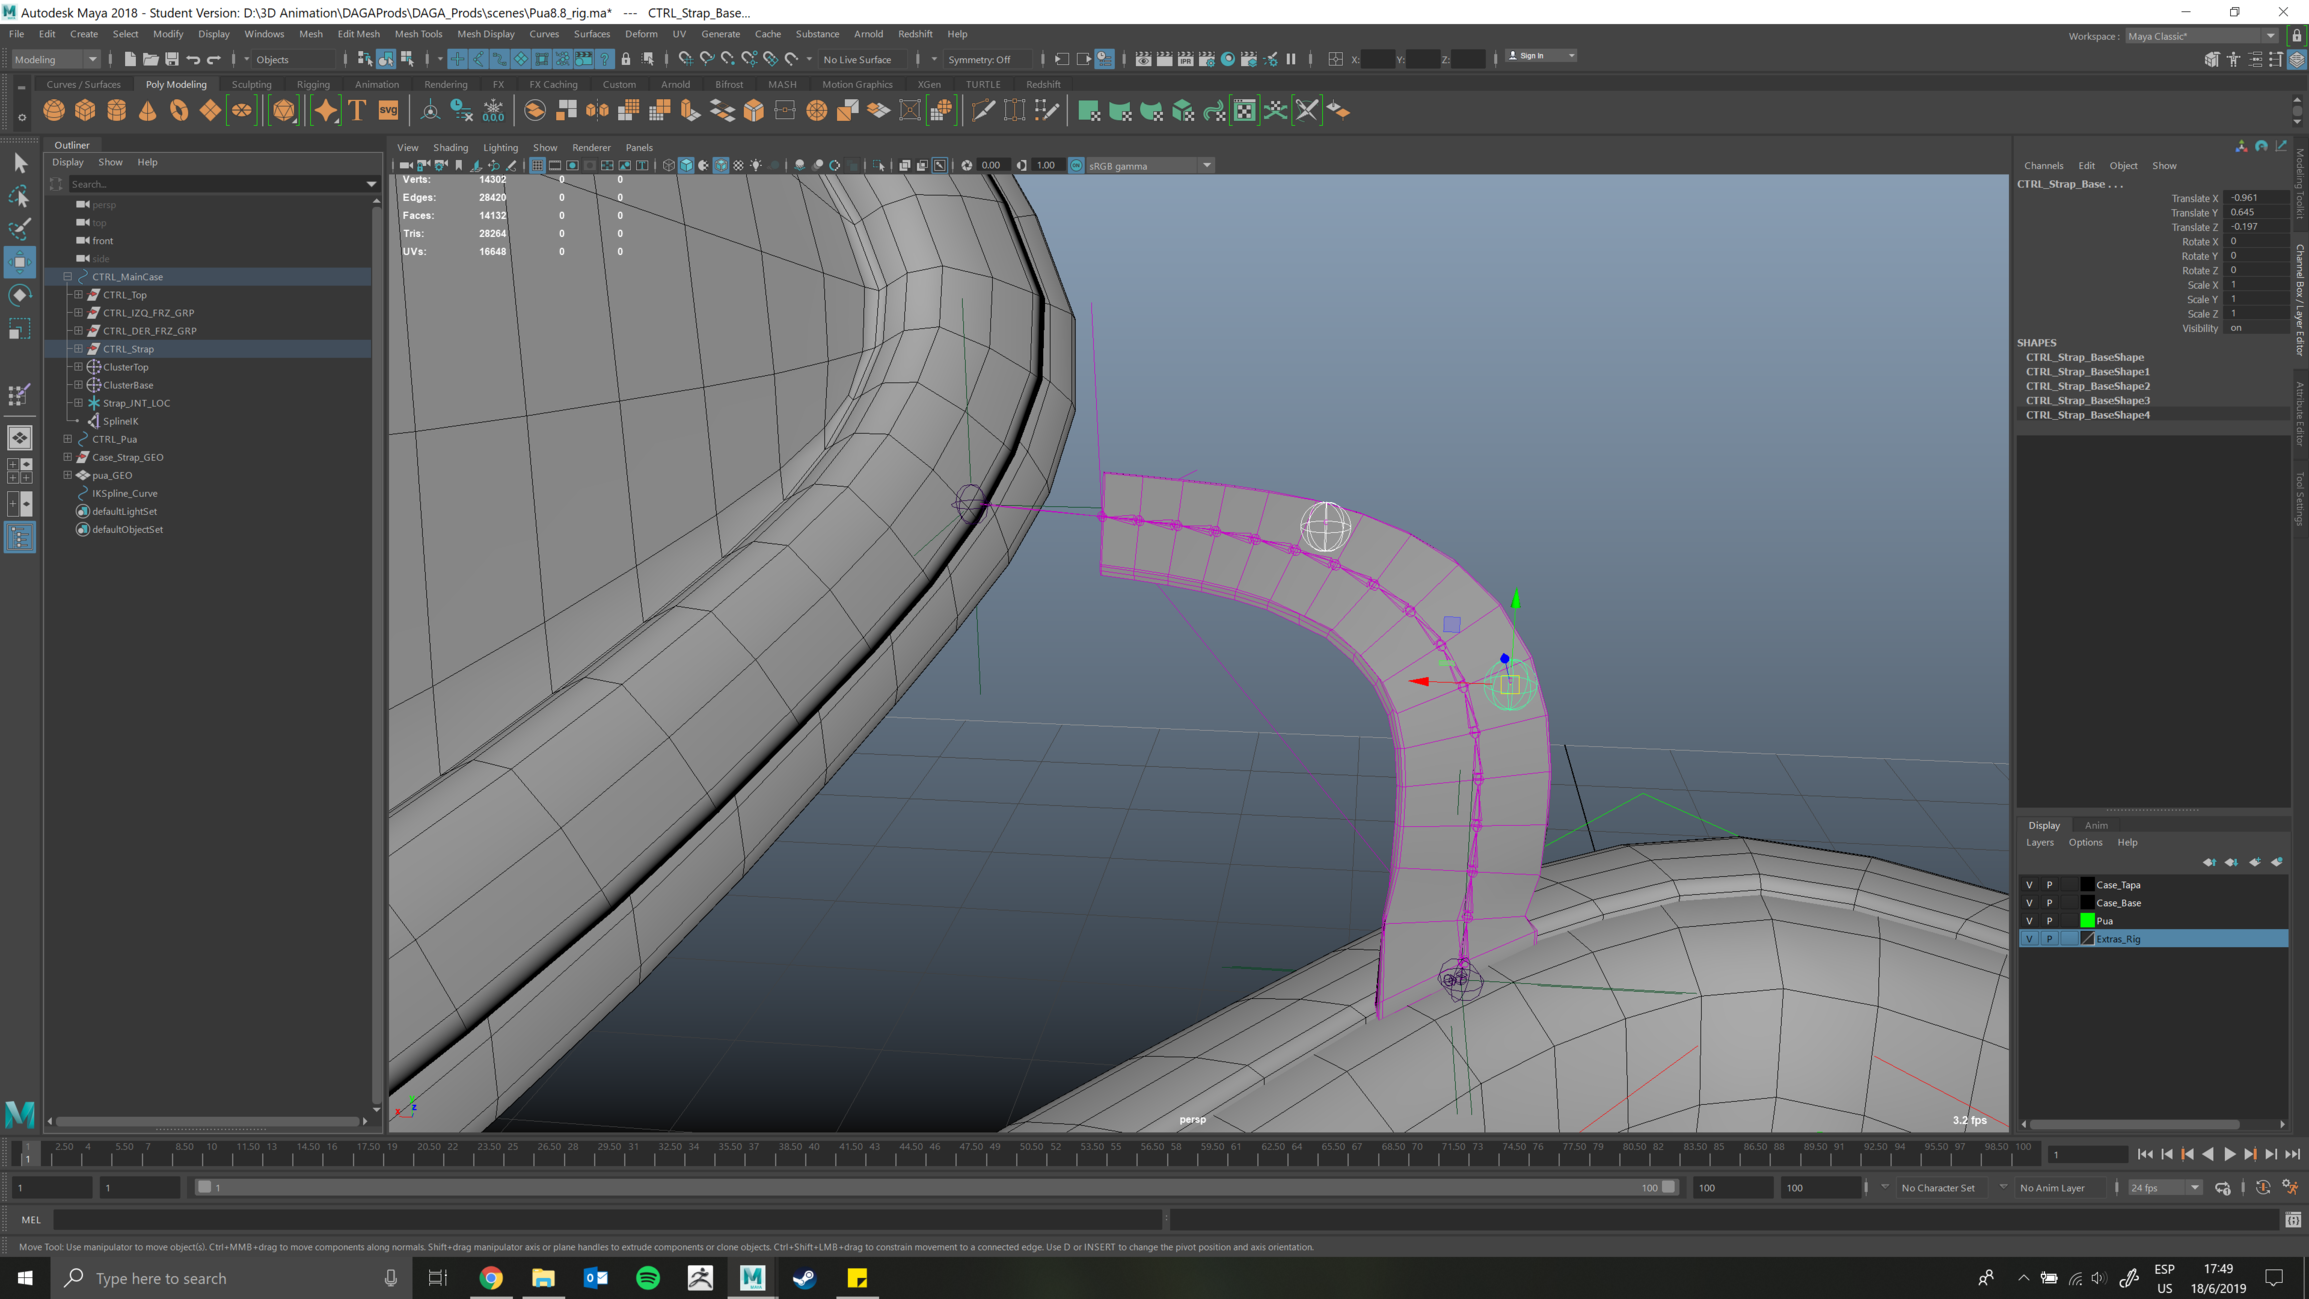Switch to the Anim layer tab
The width and height of the screenshot is (2309, 1299).
pos(2096,825)
